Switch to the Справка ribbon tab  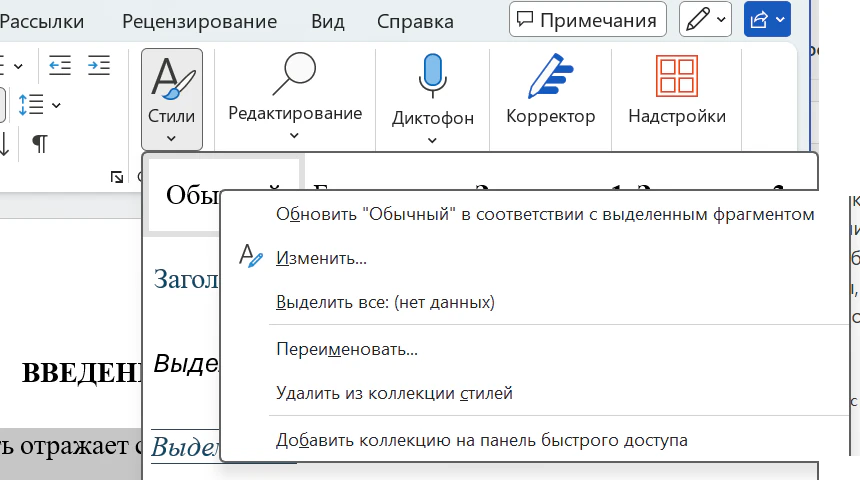point(415,21)
